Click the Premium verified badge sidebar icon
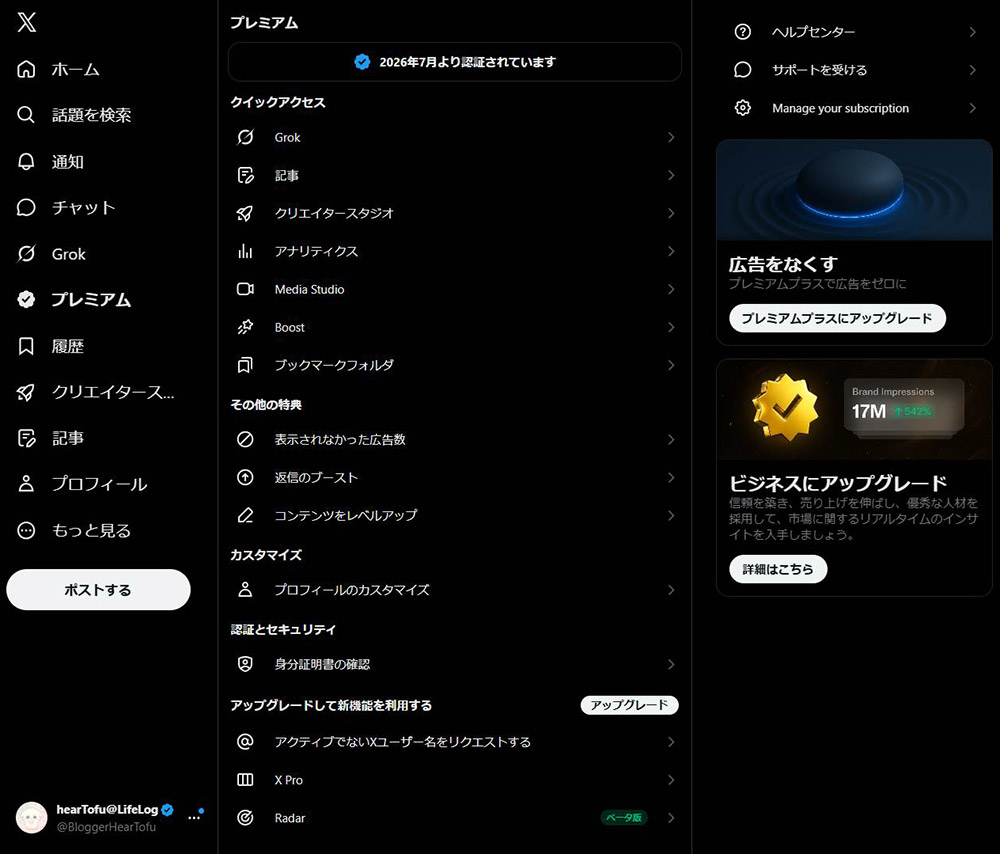 (x=26, y=299)
